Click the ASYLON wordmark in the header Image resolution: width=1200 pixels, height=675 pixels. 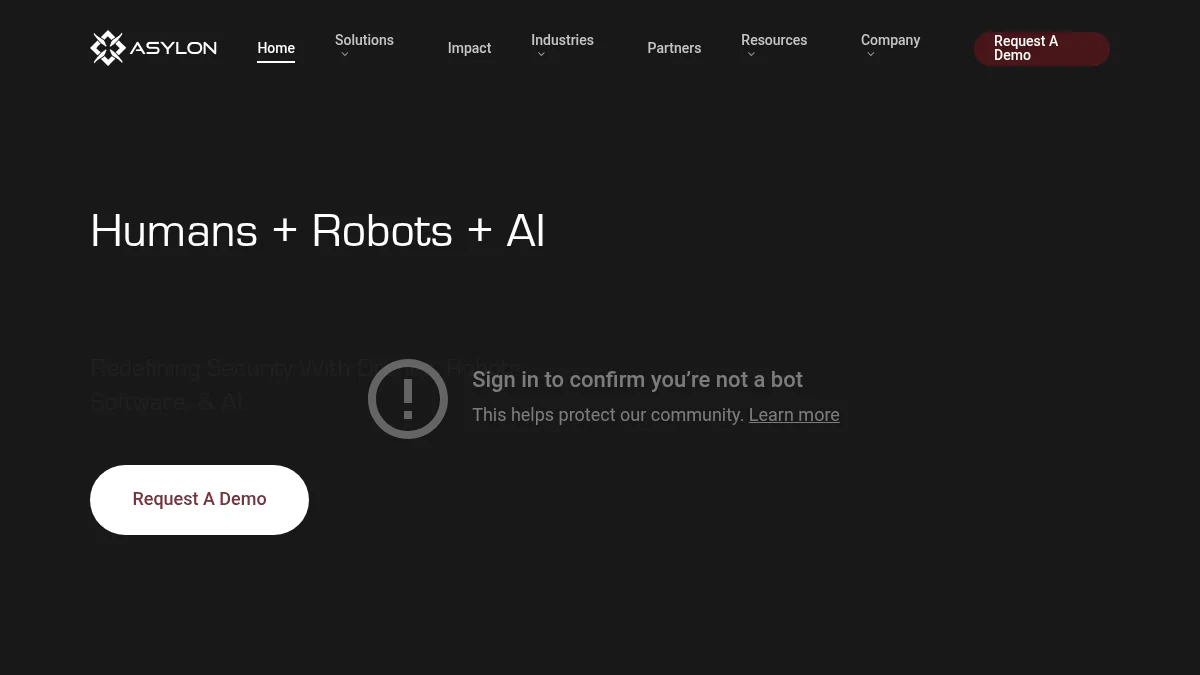tap(175, 47)
